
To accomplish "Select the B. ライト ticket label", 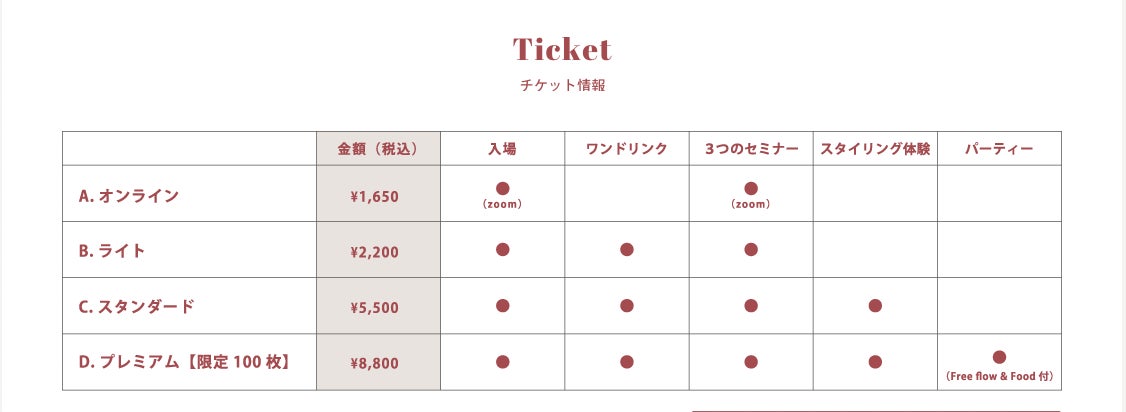I will [112, 251].
